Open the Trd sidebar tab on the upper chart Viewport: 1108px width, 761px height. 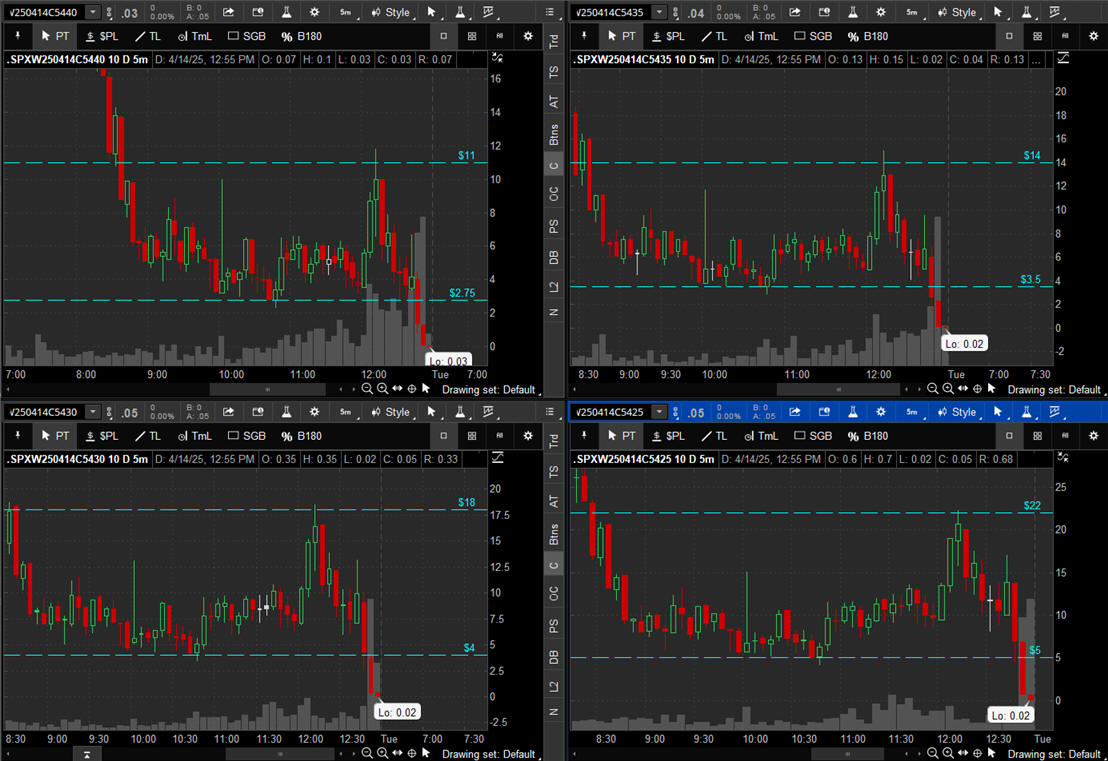click(x=553, y=42)
